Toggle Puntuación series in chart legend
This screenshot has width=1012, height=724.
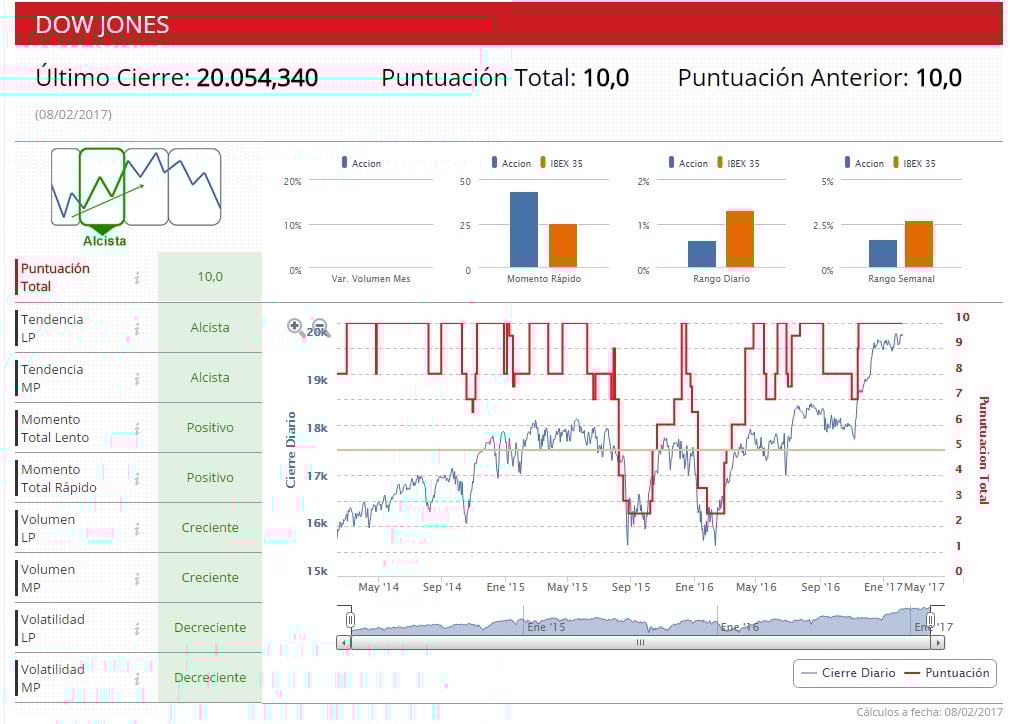tap(947, 673)
